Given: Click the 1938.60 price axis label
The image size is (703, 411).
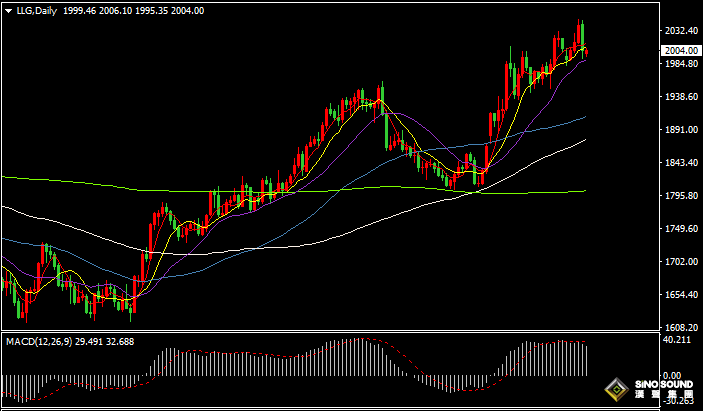Looking at the screenshot, I should 680,97.
